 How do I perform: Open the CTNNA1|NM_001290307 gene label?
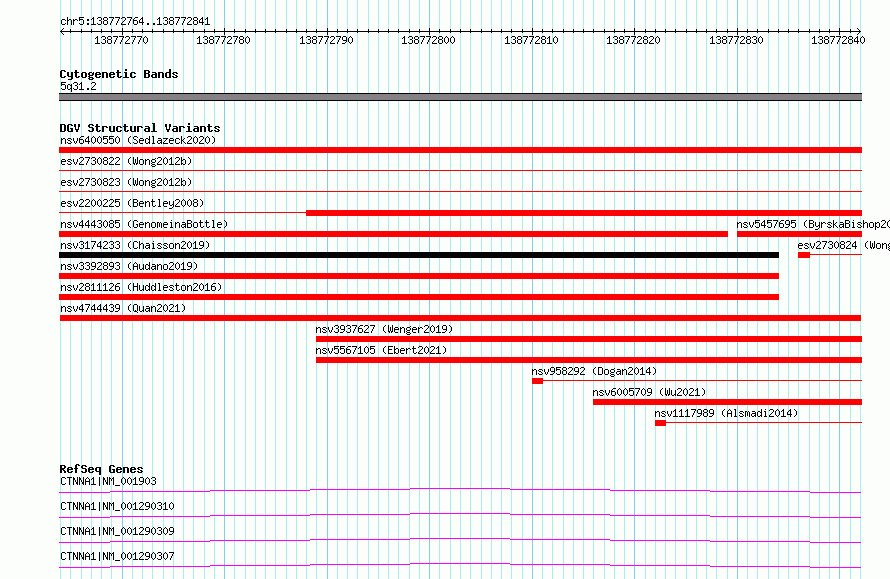tap(117, 556)
